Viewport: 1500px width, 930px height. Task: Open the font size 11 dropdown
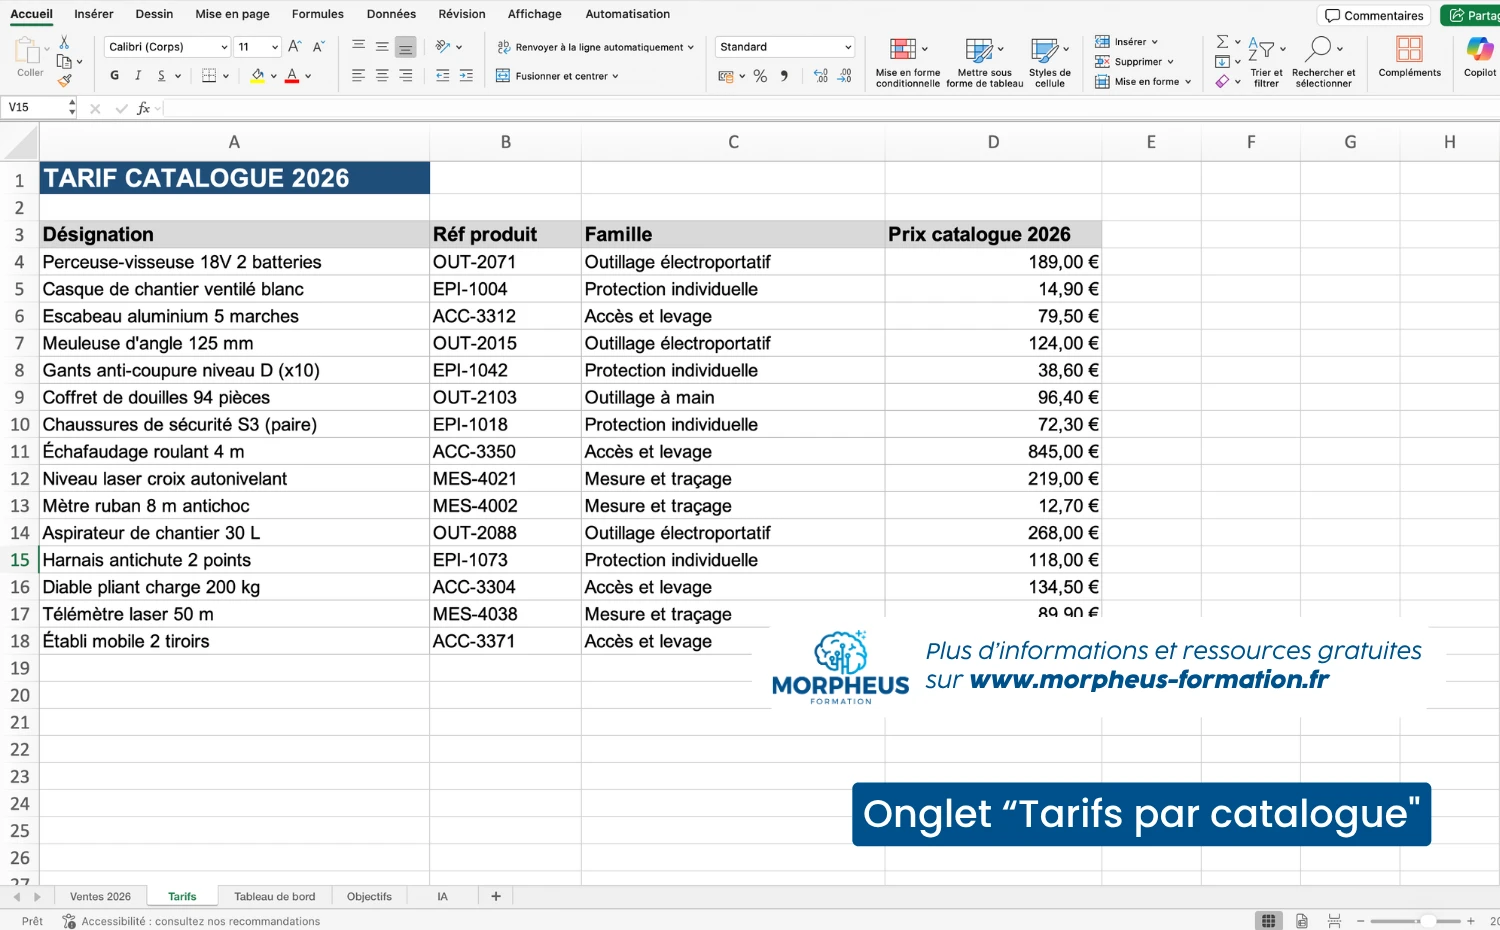(x=258, y=47)
